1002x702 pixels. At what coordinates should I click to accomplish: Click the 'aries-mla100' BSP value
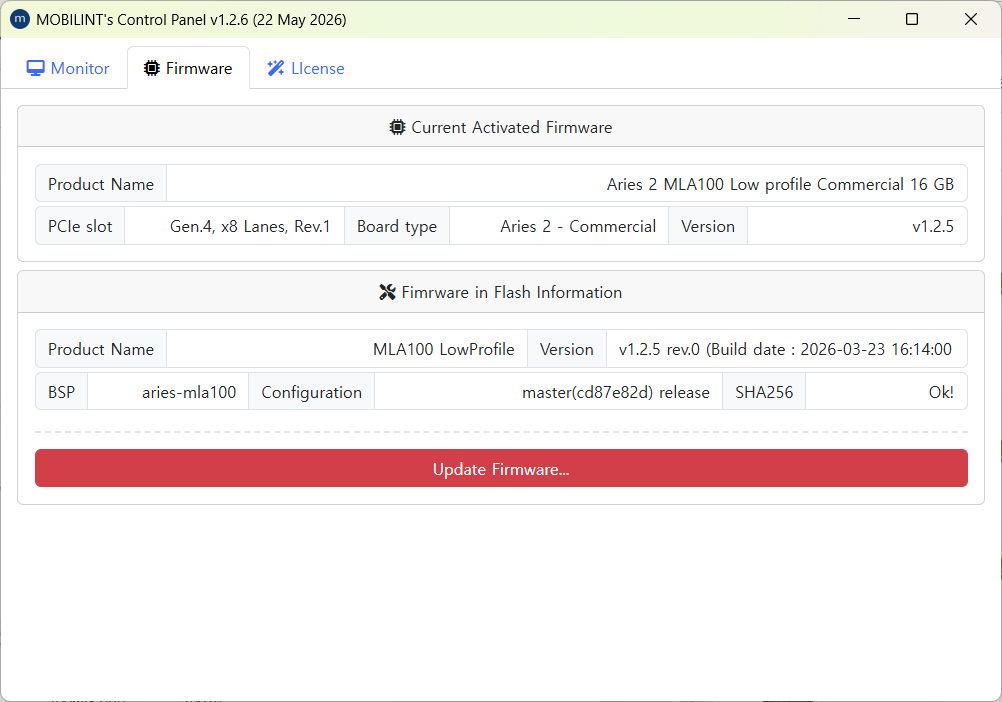tap(189, 392)
